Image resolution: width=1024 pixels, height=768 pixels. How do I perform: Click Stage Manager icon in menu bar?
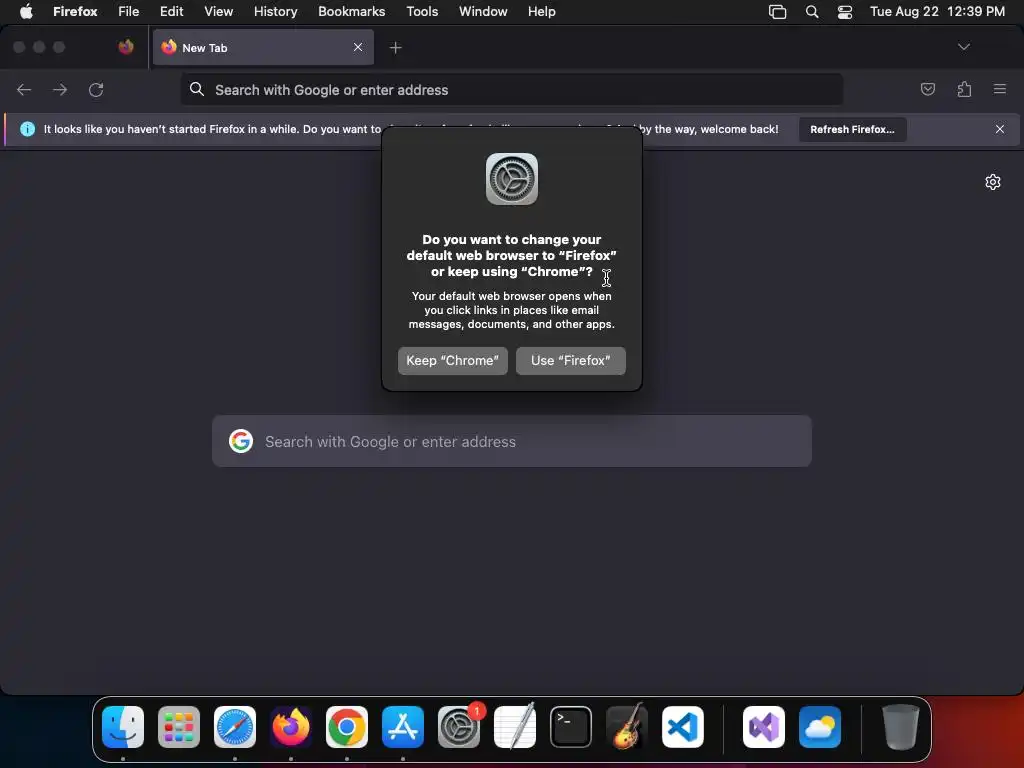point(777,11)
